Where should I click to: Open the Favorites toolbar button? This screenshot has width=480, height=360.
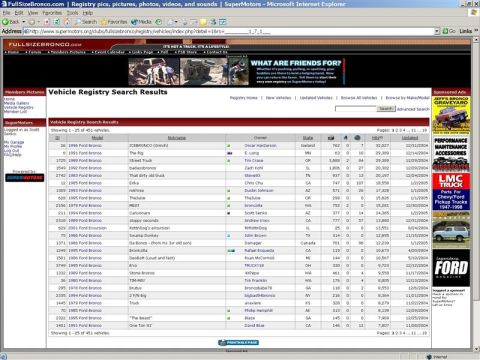click(114, 22)
